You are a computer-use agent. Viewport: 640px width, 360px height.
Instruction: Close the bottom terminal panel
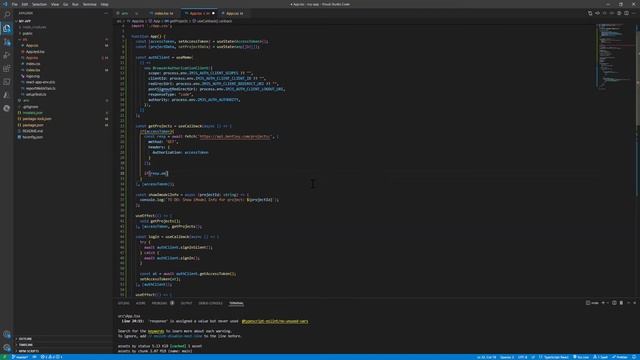click(x=635, y=303)
